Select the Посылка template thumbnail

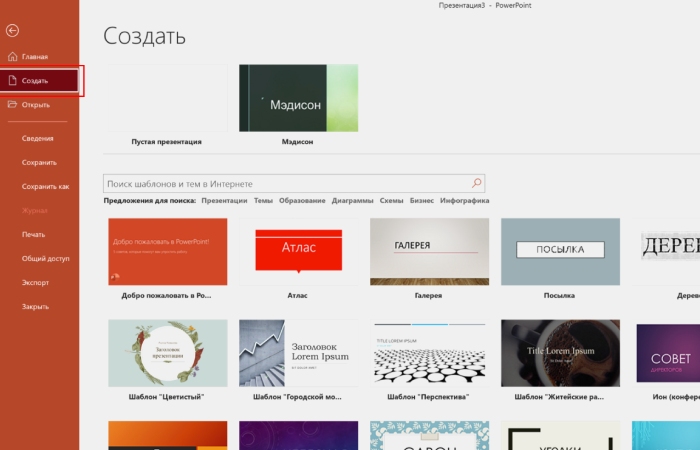(560, 252)
